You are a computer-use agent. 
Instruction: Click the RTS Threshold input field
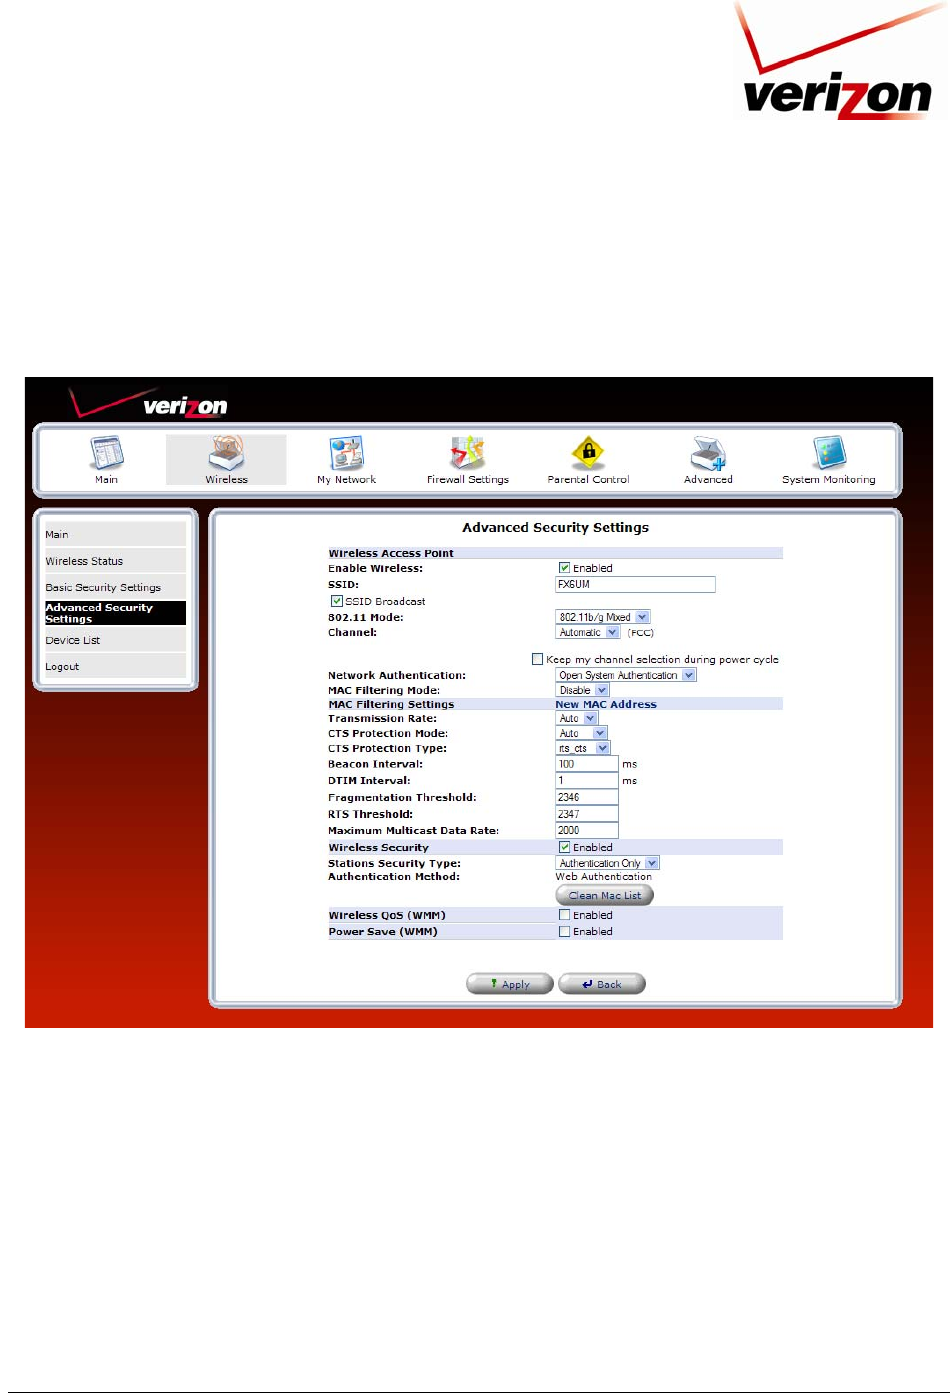(587, 814)
